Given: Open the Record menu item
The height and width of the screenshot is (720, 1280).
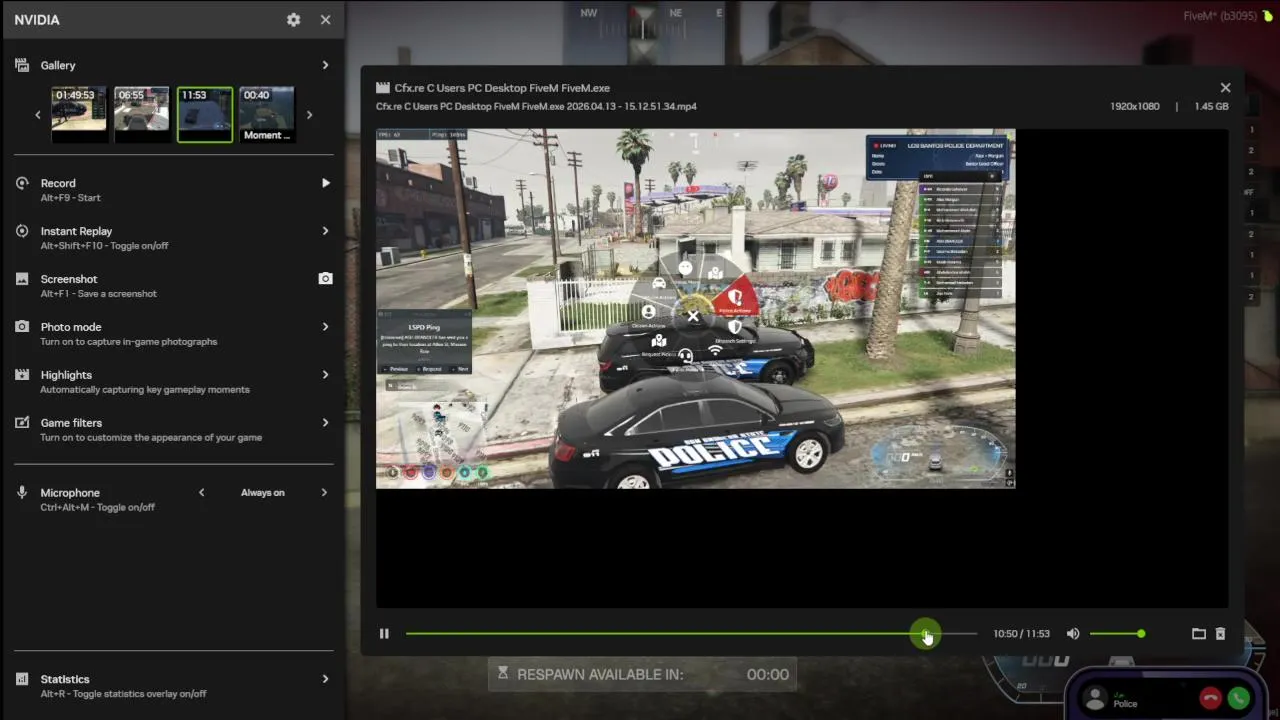Looking at the screenshot, I should (x=174, y=190).
